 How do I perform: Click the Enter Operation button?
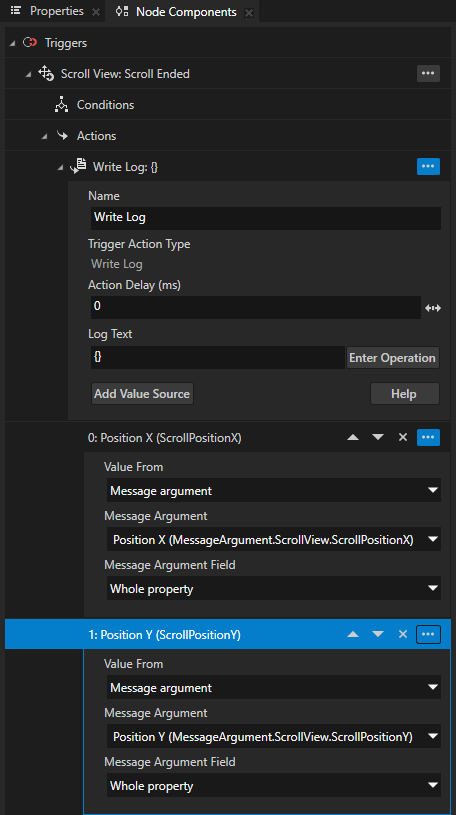click(393, 358)
